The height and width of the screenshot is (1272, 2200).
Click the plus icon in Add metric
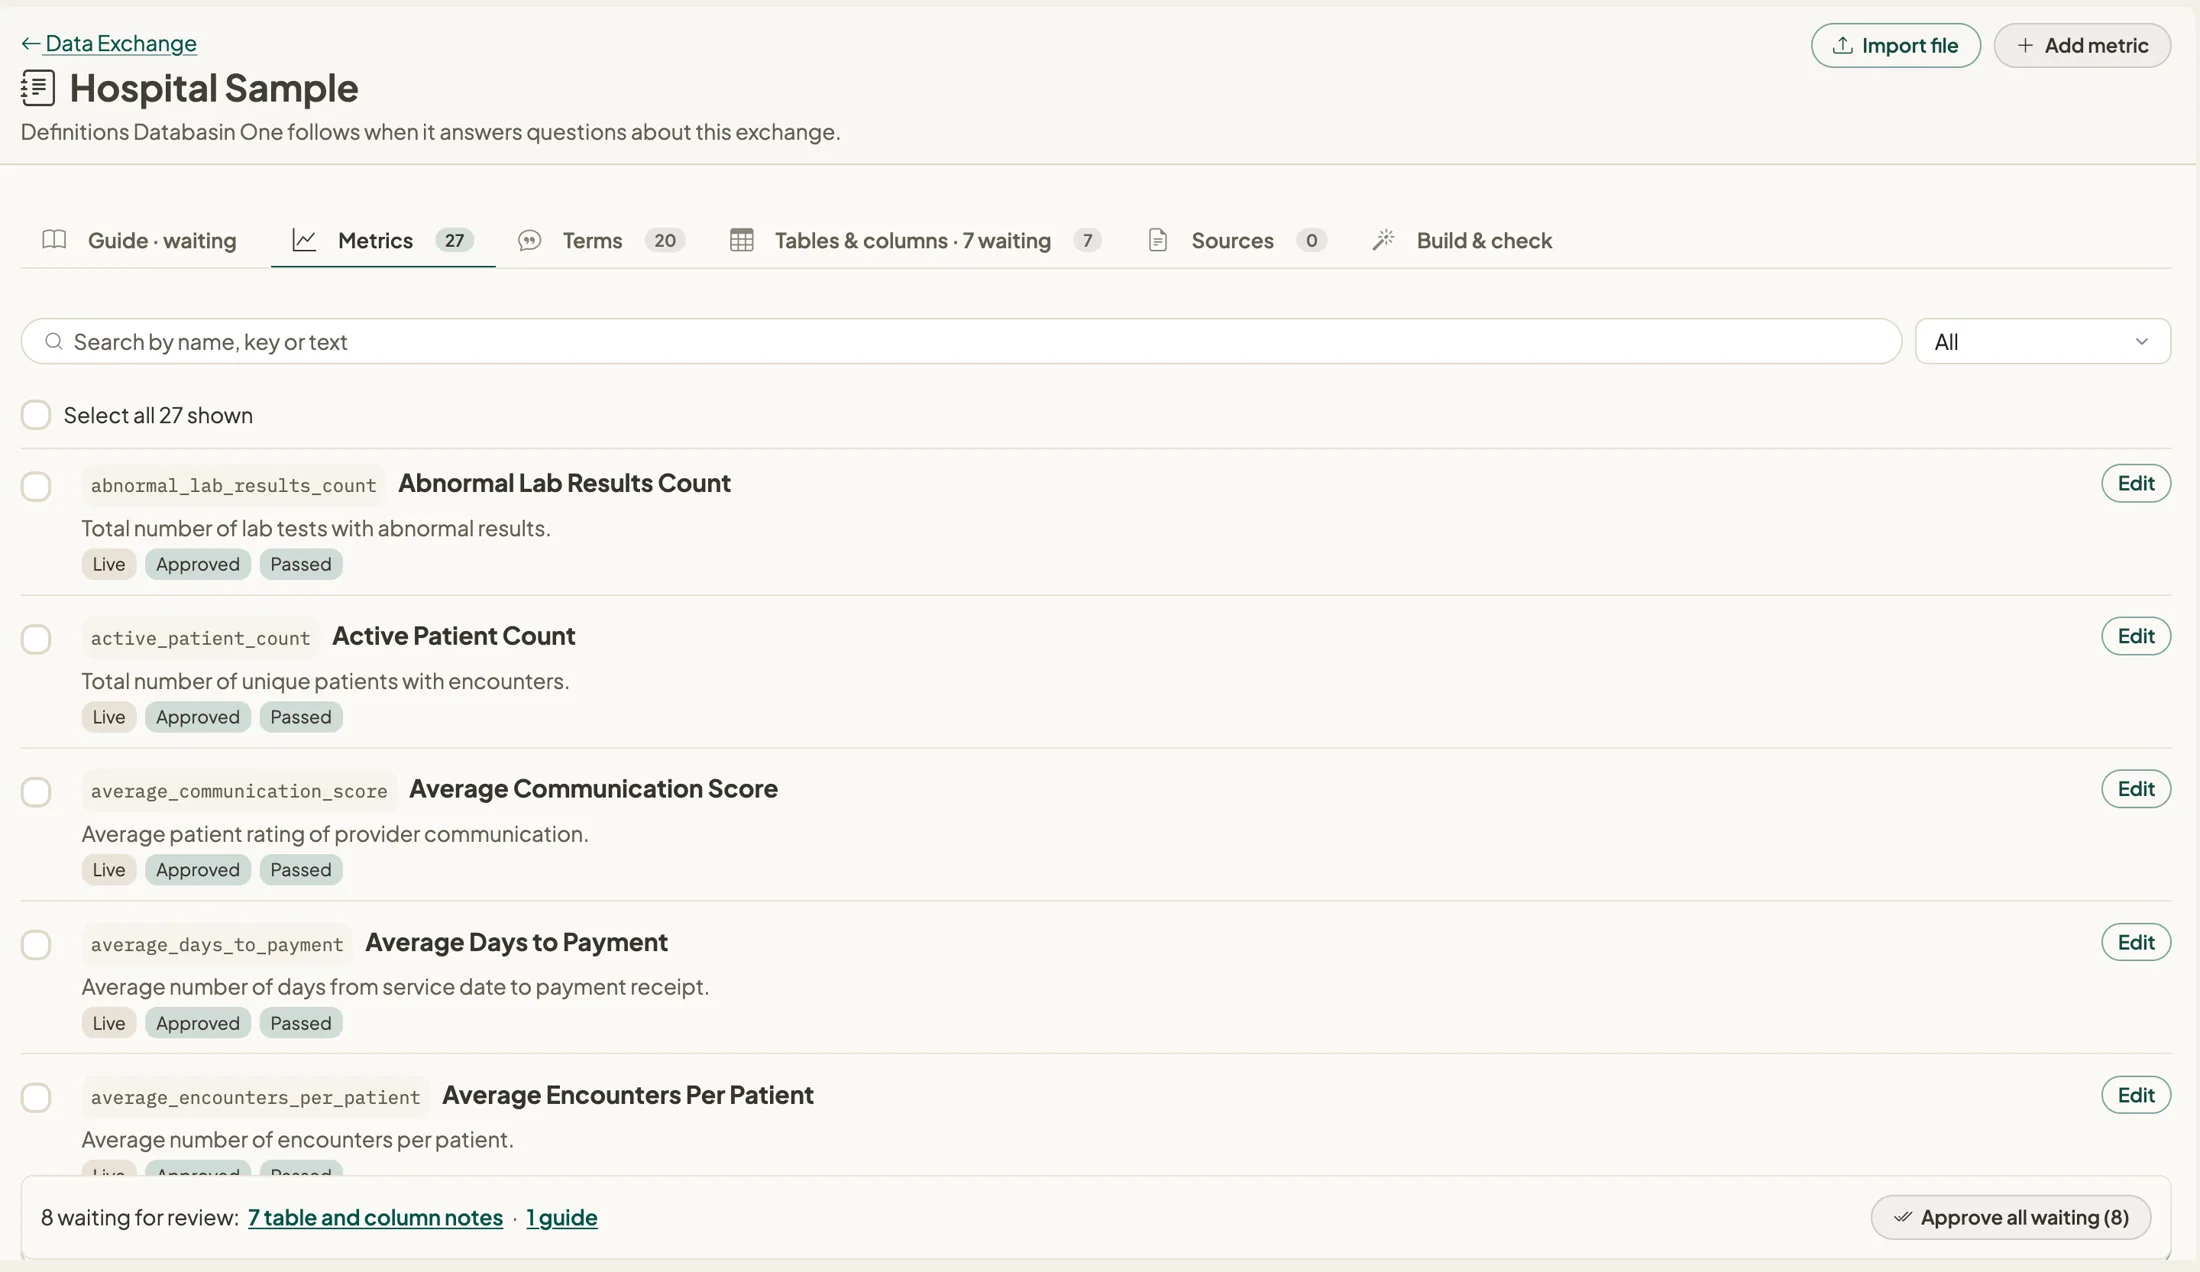tap(2025, 45)
